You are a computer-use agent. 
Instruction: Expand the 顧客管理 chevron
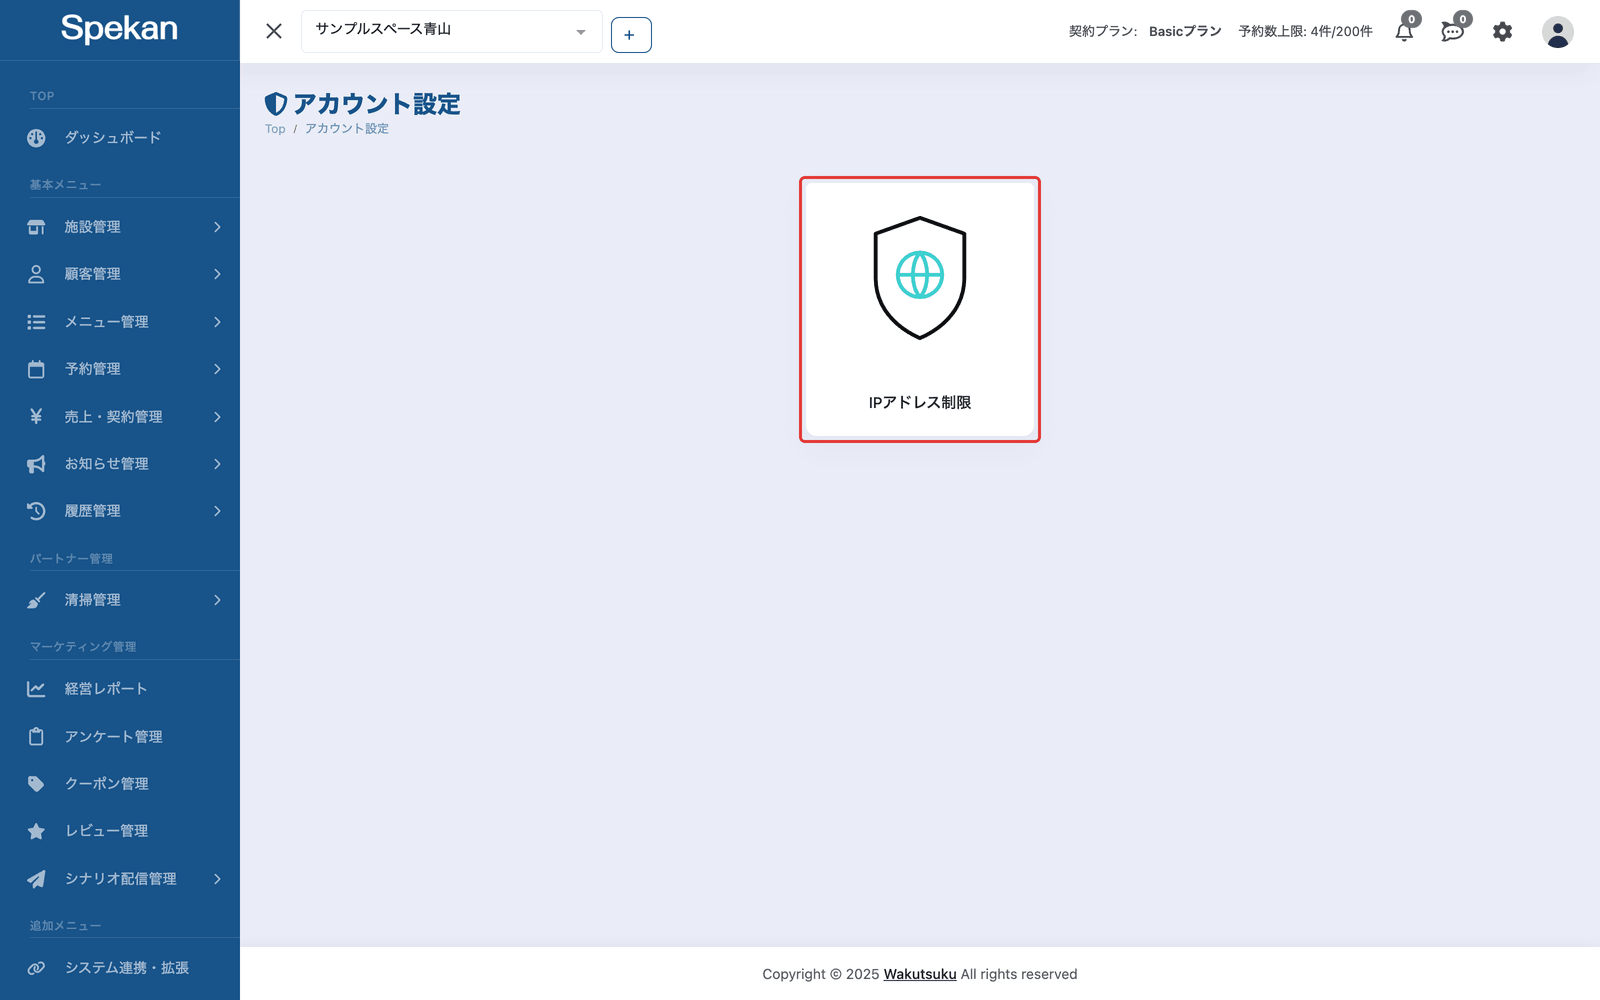pyautogui.click(x=217, y=274)
